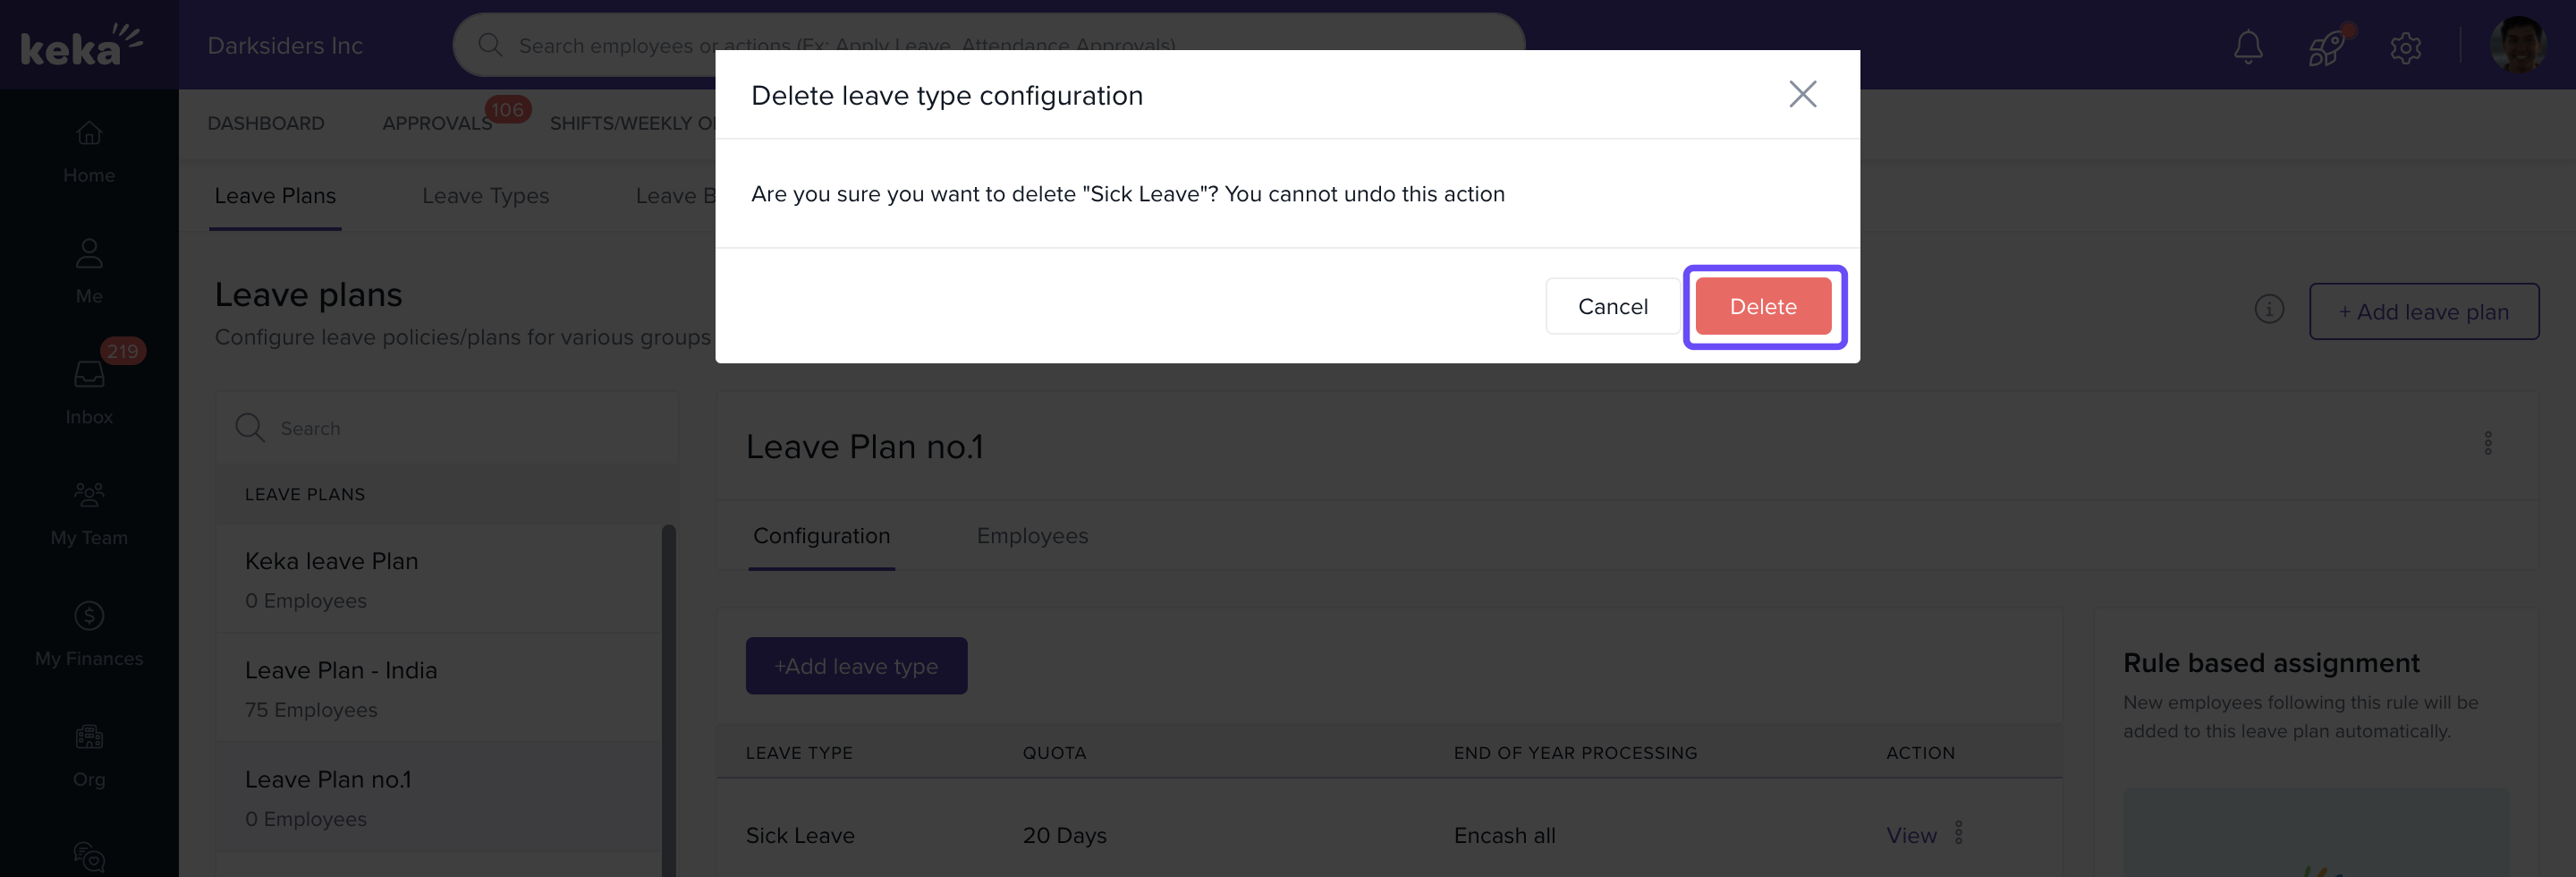Open the notifications bell icon
This screenshot has width=2576, height=877.
(2248, 46)
